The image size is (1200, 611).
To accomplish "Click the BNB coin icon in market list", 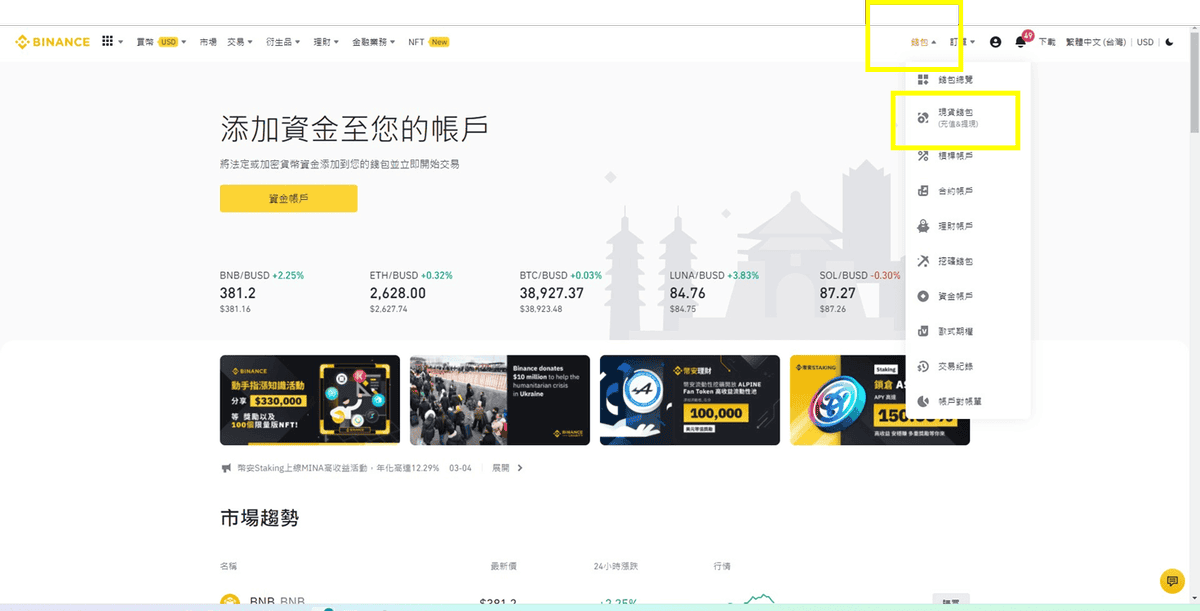I will tap(231, 601).
